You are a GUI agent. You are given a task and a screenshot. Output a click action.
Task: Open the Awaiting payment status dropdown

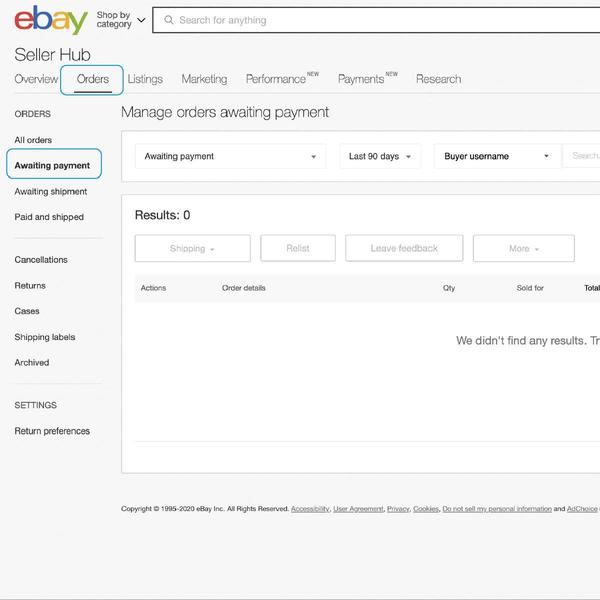point(230,156)
